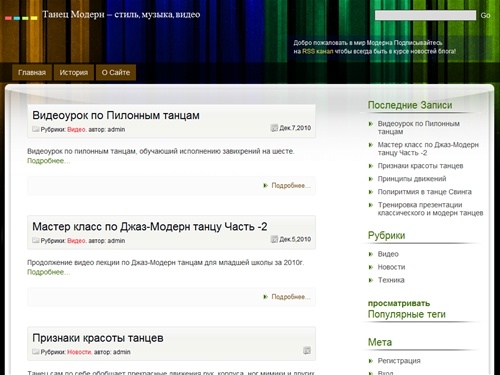Click the arrow bullet beside Принципы движений
Viewport: 500px width, 375px height.
tap(370, 179)
